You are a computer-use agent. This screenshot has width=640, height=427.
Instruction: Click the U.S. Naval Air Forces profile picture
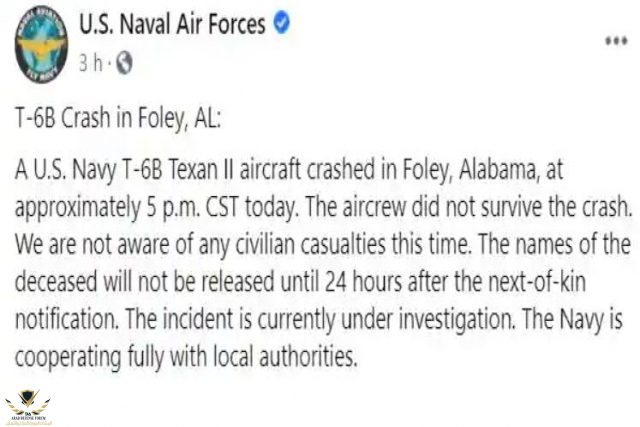(42, 44)
